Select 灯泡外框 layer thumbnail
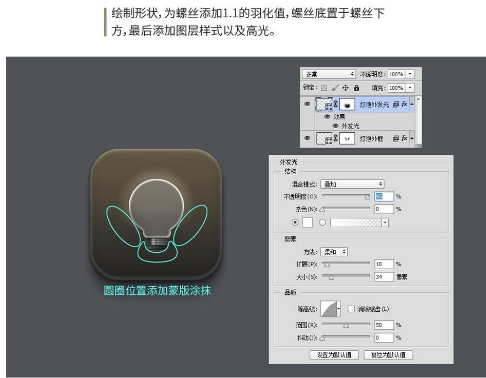Screen dimensions: 486x378 [324, 138]
